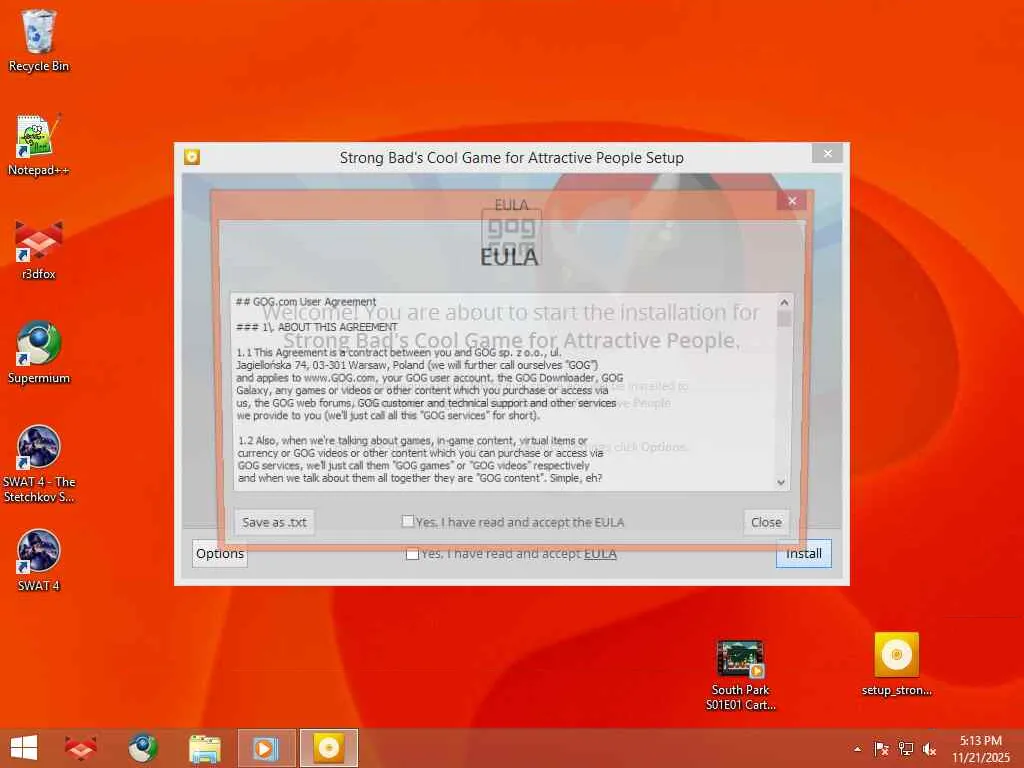
Task: Click the EULA scrollbar thumb
Action: pyautogui.click(x=784, y=319)
